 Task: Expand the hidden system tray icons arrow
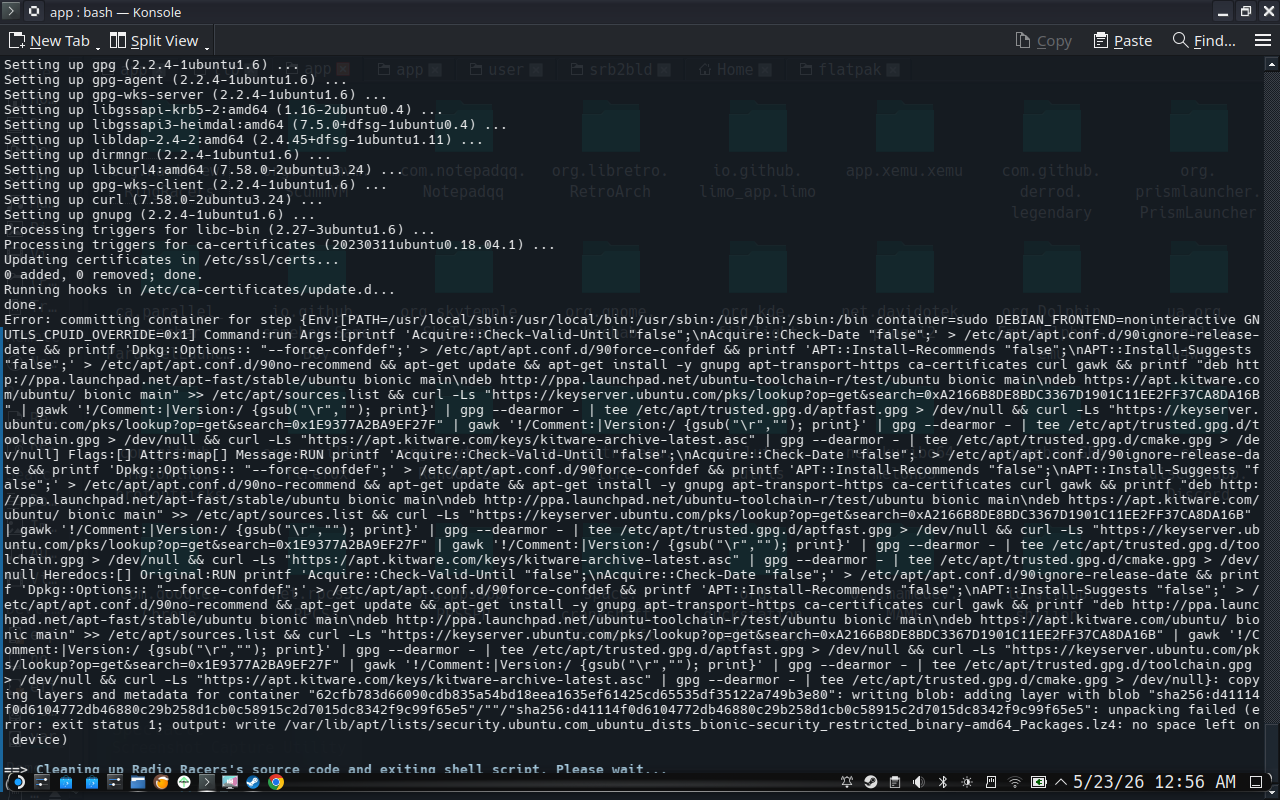pos(1061,782)
